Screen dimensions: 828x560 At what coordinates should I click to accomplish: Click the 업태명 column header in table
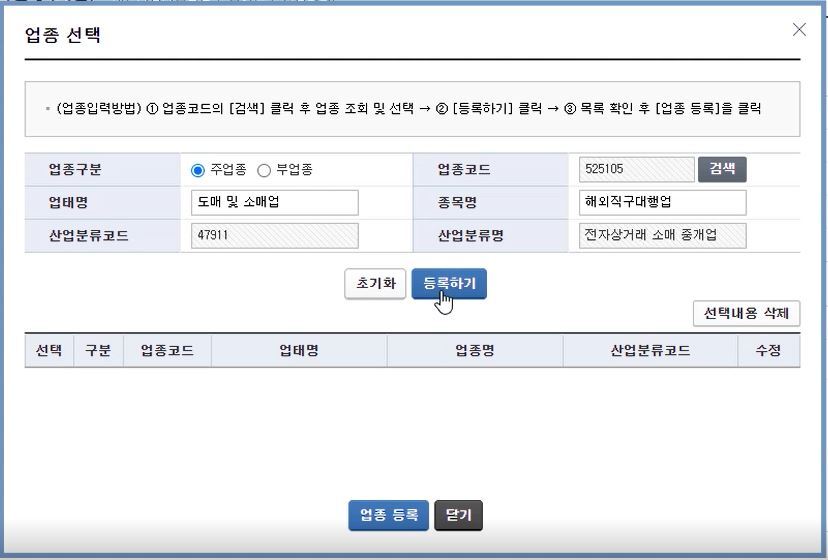[299, 350]
